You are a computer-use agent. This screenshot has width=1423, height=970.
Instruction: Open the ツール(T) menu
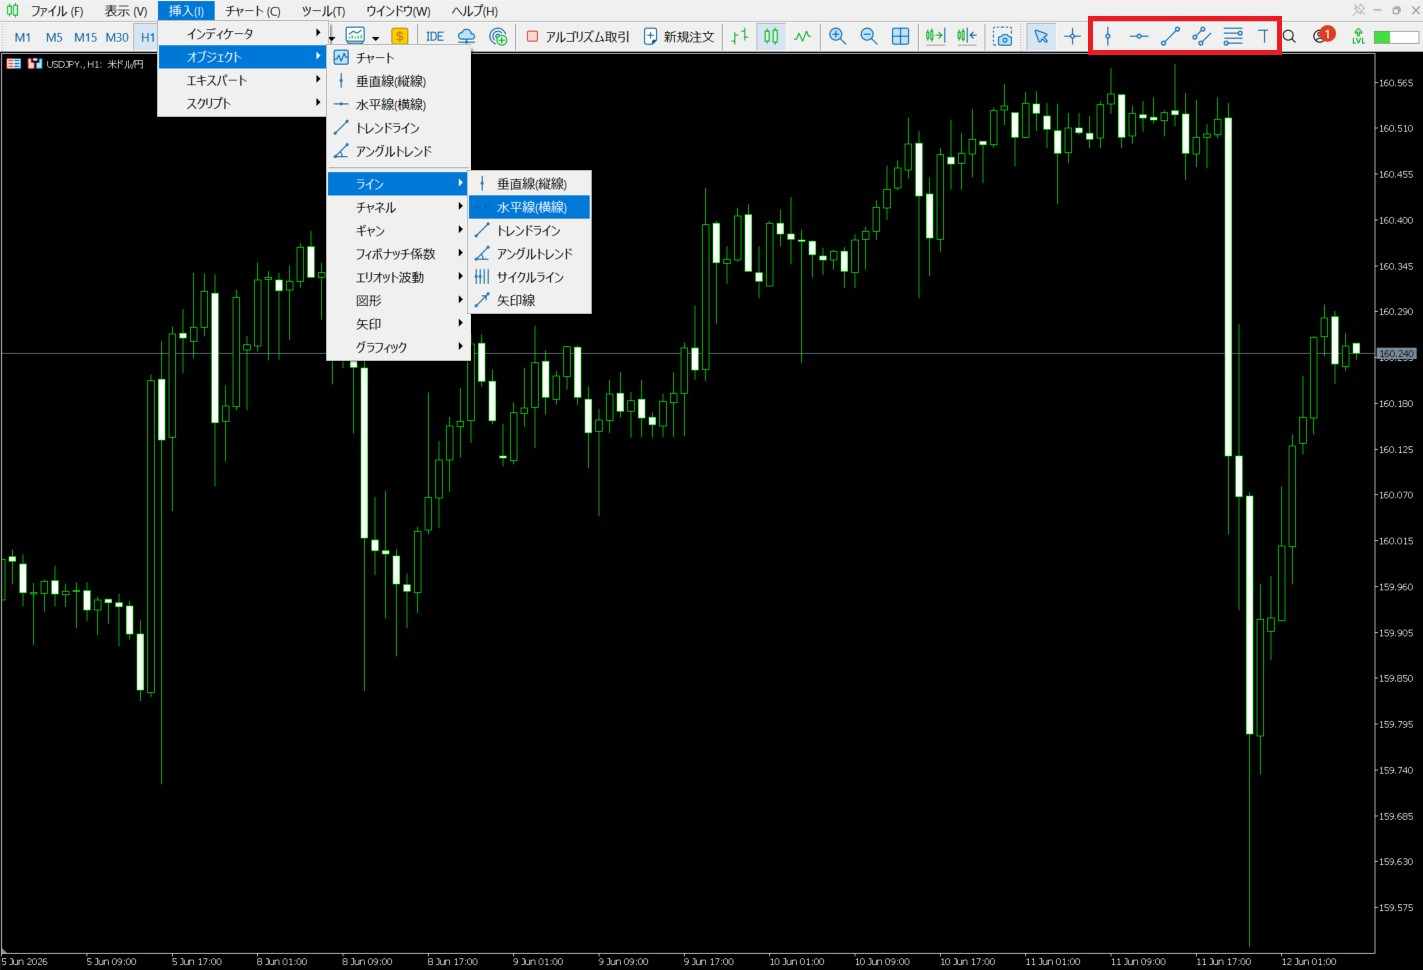coord(324,11)
